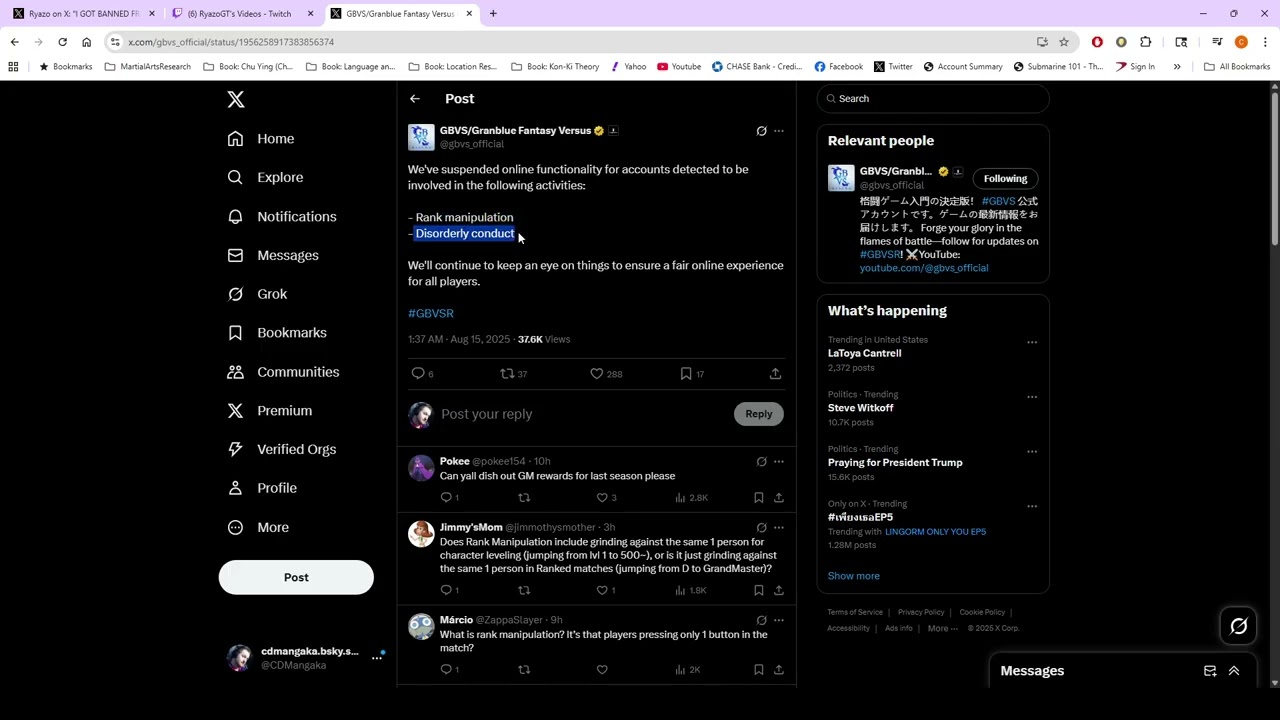Open All Bookmarks folder in the bookmarks bar

click(1237, 67)
